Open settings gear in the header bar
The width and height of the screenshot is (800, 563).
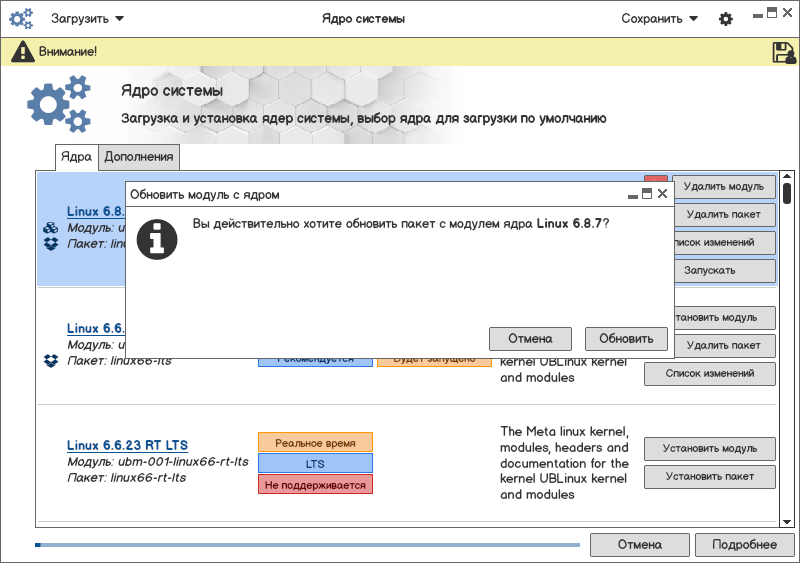[x=726, y=19]
